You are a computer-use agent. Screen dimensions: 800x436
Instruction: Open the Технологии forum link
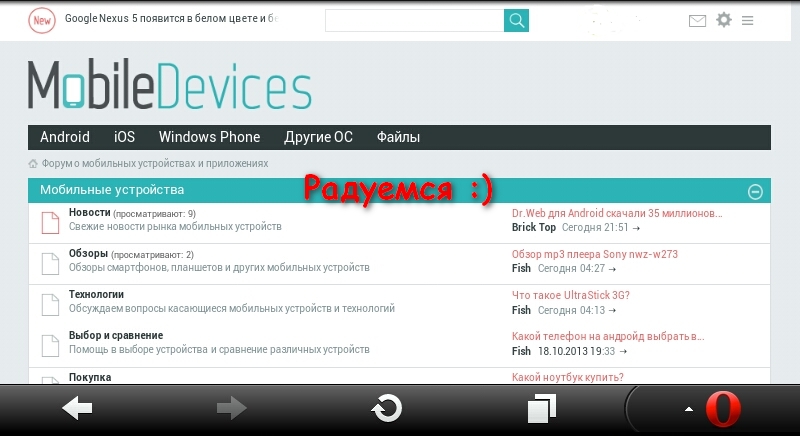(96, 294)
